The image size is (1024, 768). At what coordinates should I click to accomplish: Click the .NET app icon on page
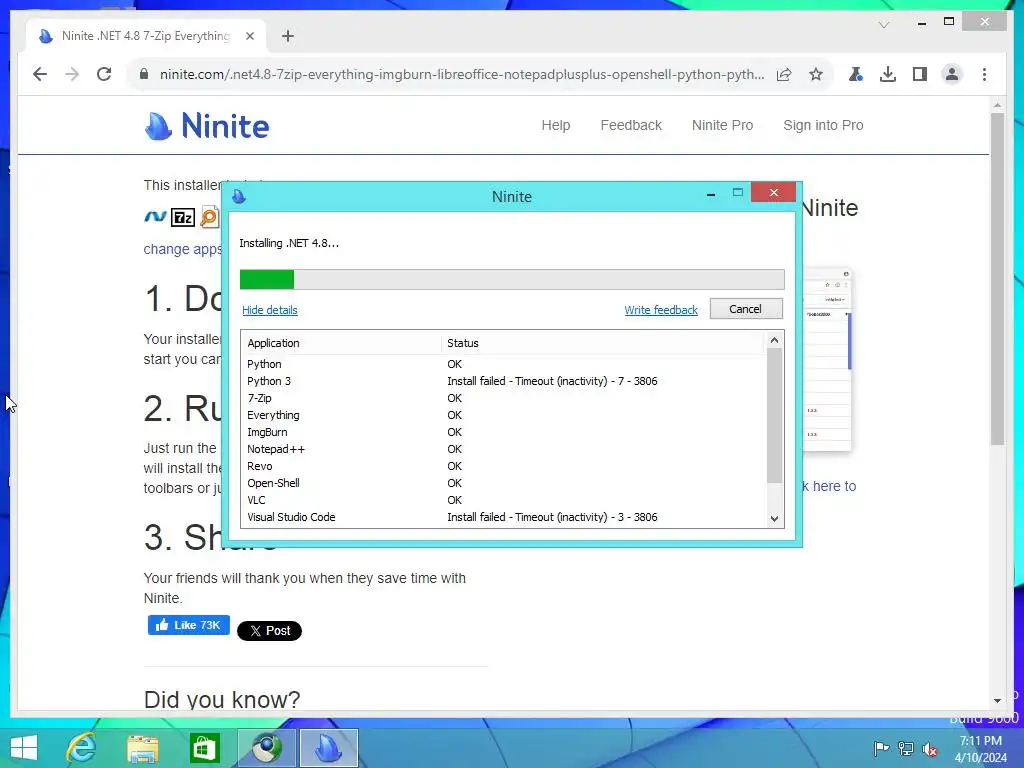[x=155, y=216]
